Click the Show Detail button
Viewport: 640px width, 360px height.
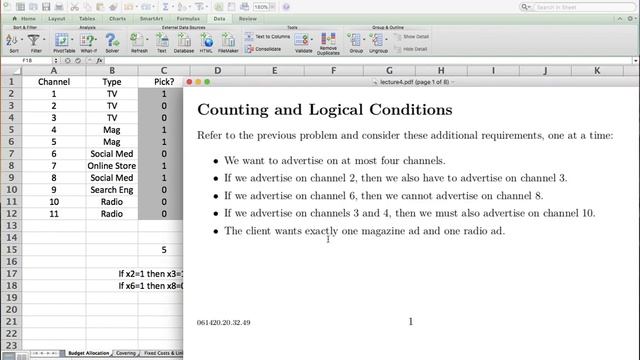click(411, 36)
